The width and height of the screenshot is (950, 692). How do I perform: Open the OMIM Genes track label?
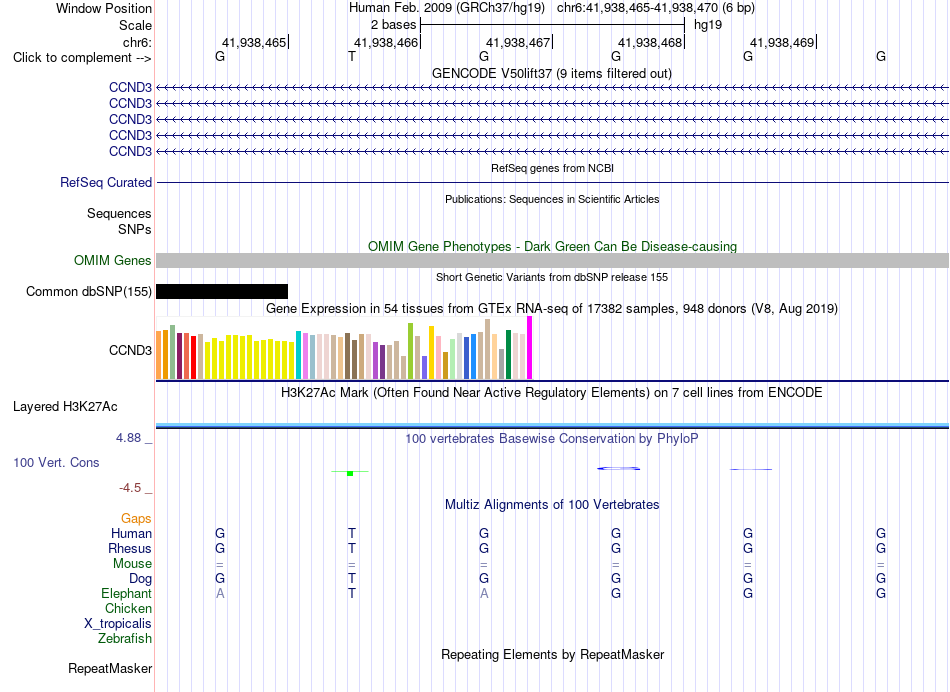pyautogui.click(x=112, y=261)
